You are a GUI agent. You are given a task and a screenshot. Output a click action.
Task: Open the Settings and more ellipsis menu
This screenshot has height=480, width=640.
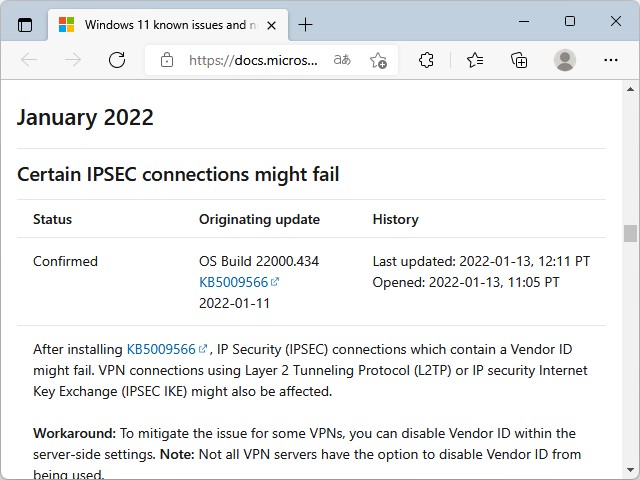[611, 60]
